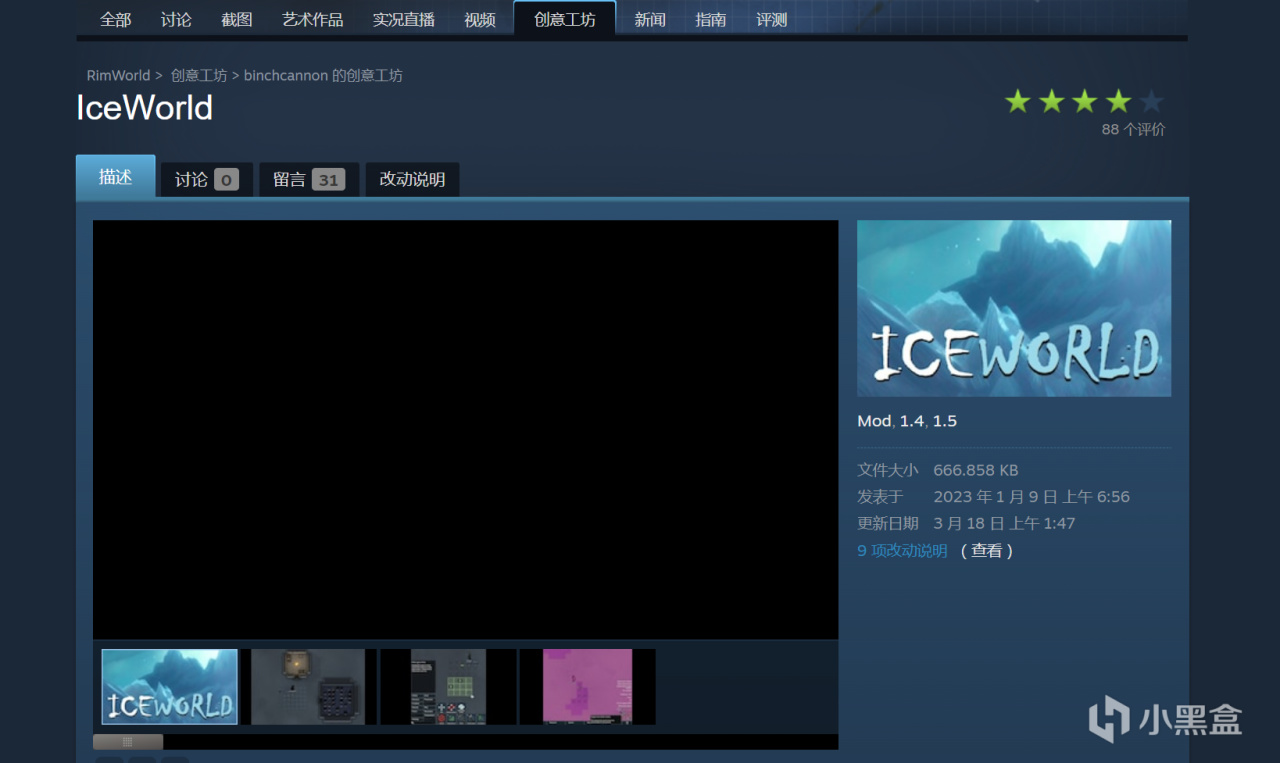1280x763 pixels.
Task: Open the 留言 31 comments tab
Action: coord(309,180)
